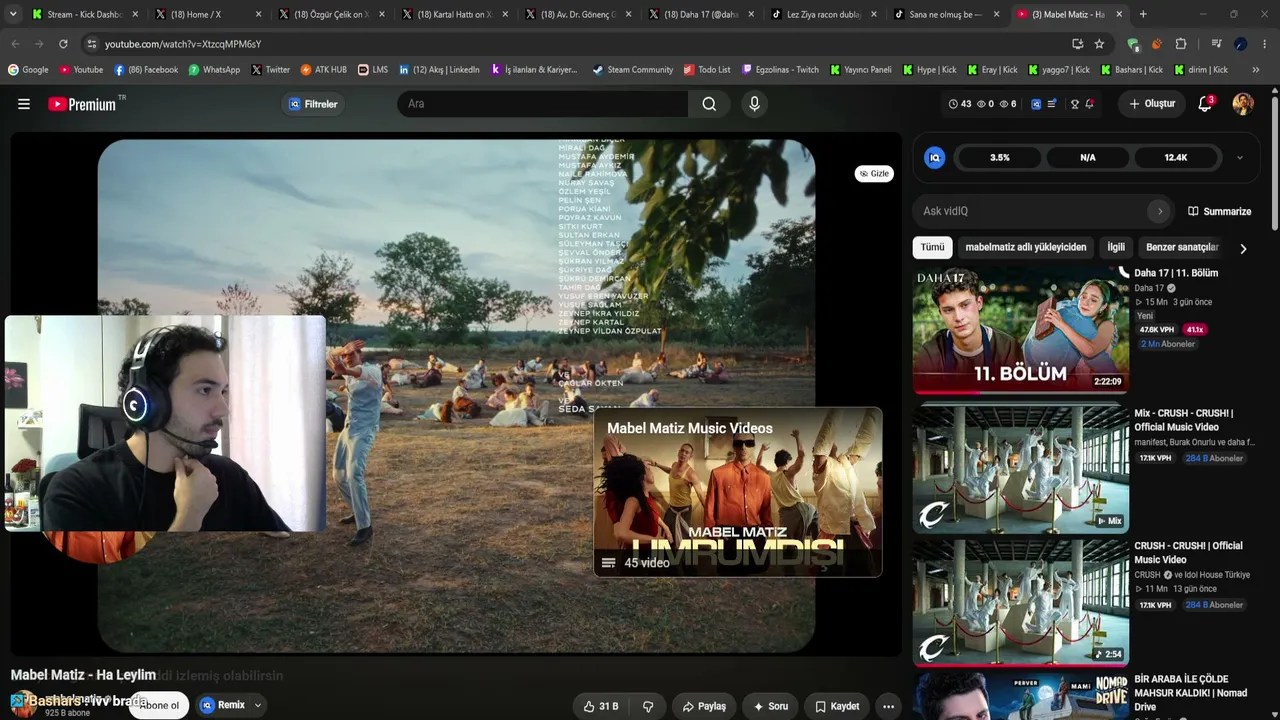Open more actions three-dot menu

[x=888, y=706]
